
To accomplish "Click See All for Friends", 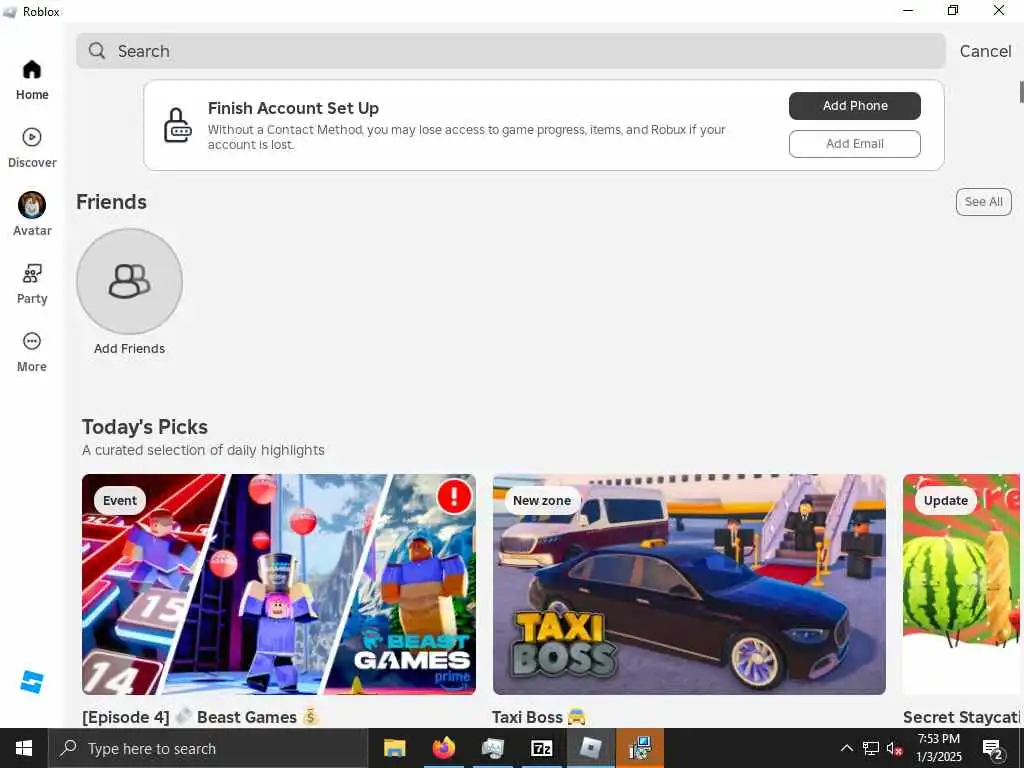I will click(x=984, y=202).
